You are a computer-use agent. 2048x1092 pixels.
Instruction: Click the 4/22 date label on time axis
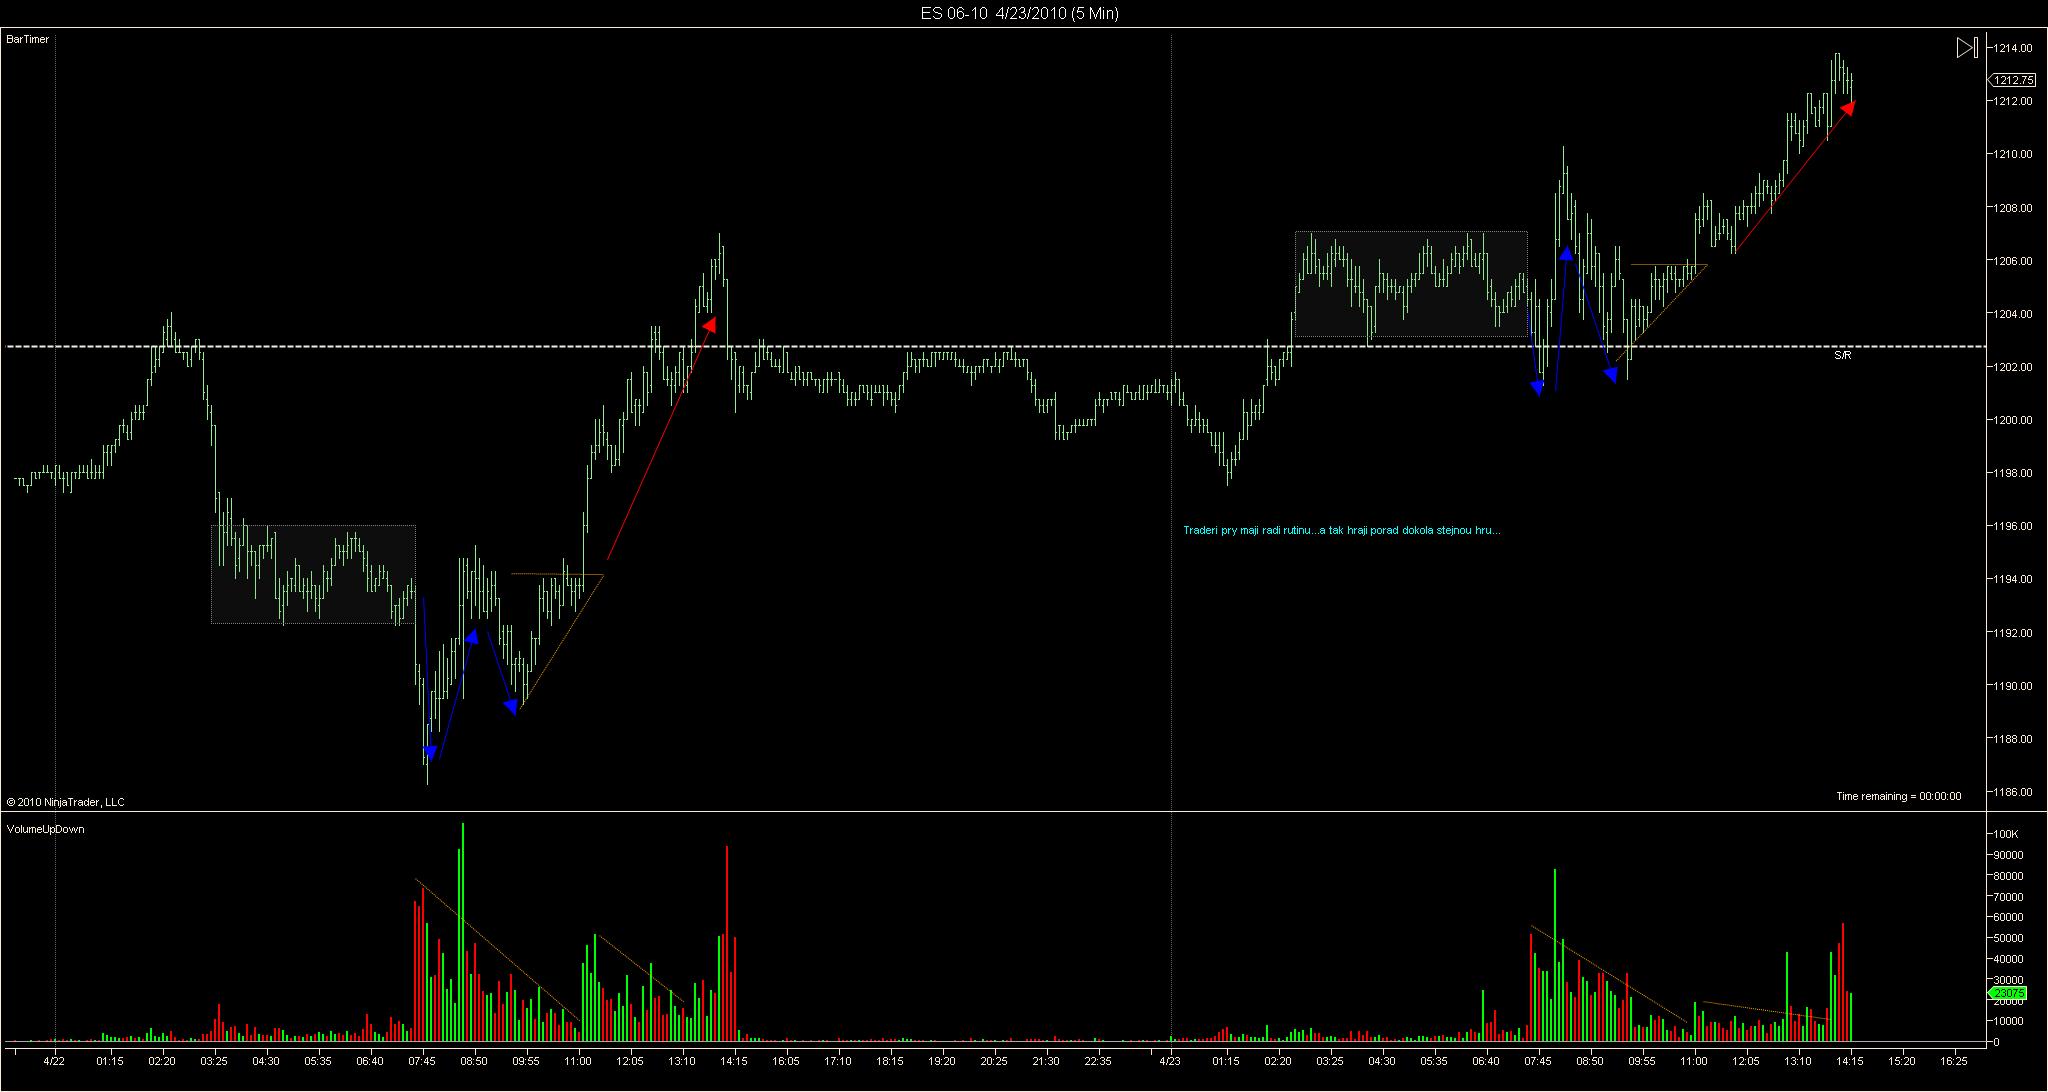(55, 1061)
